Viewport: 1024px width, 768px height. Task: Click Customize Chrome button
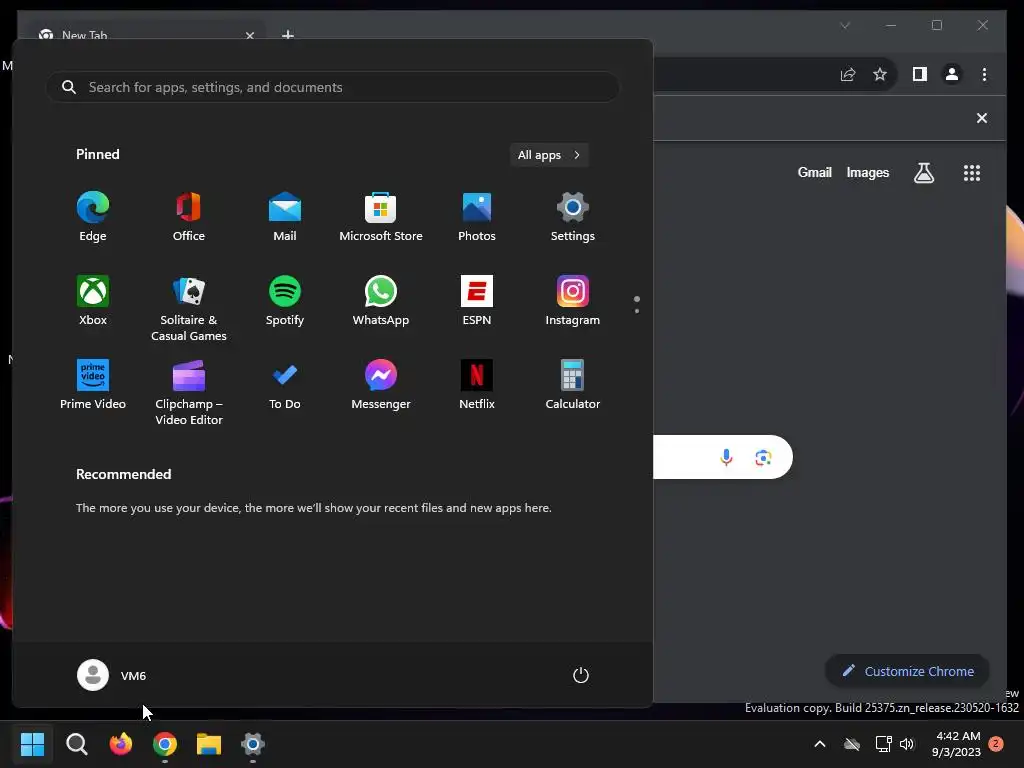(x=908, y=671)
